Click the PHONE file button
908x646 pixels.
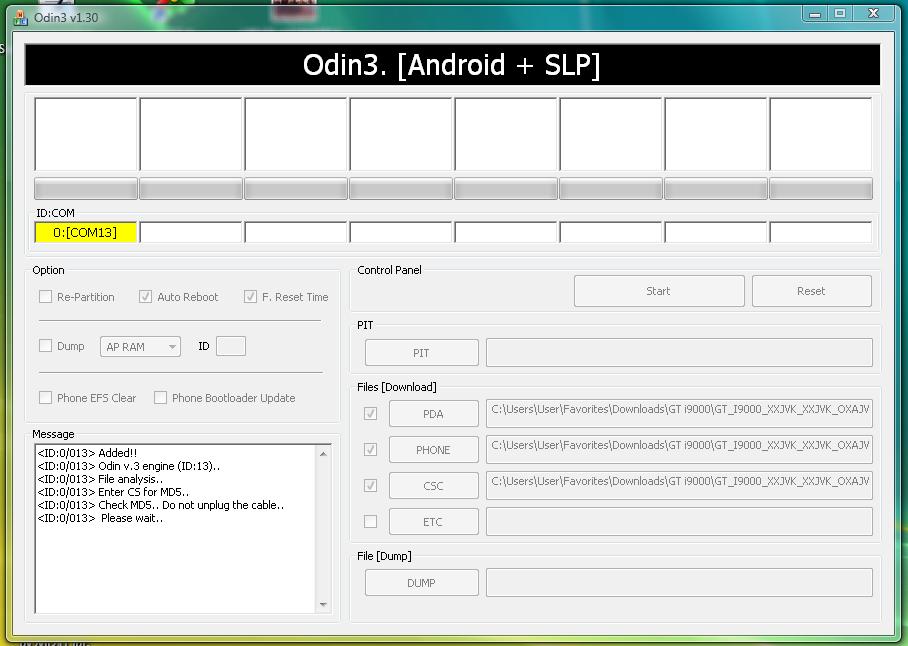pos(434,450)
